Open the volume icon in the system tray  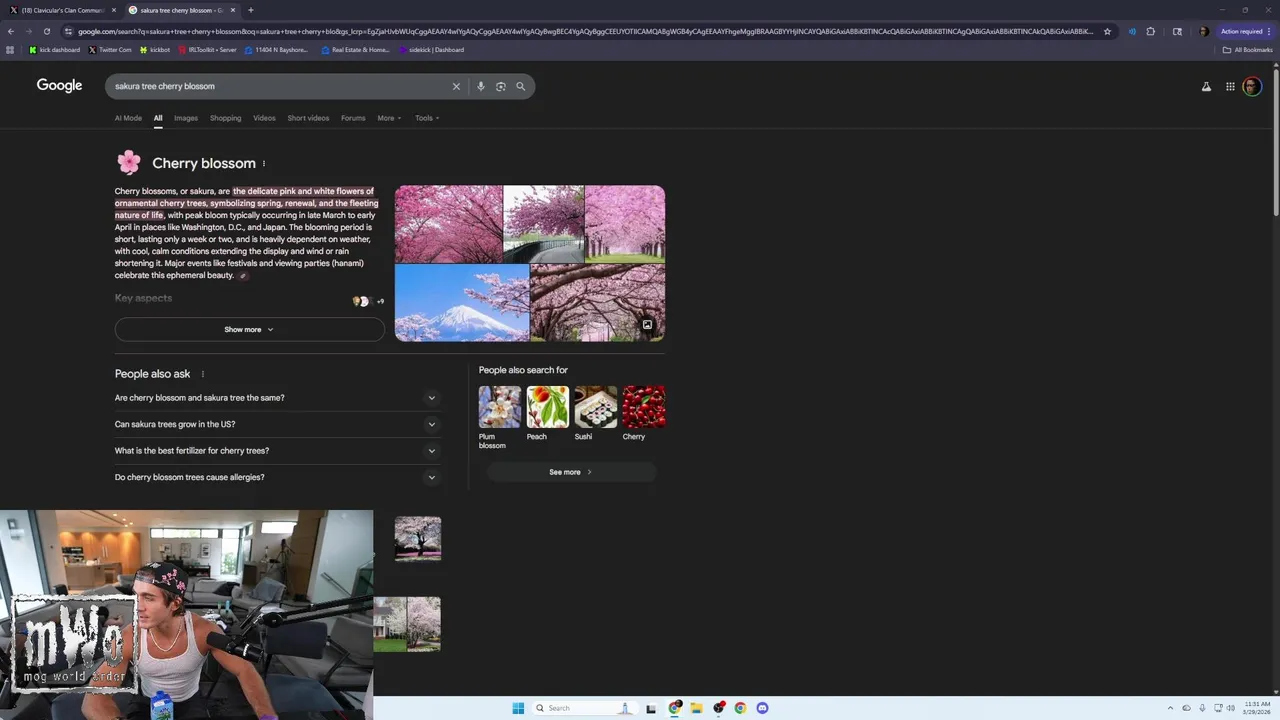click(1230, 708)
